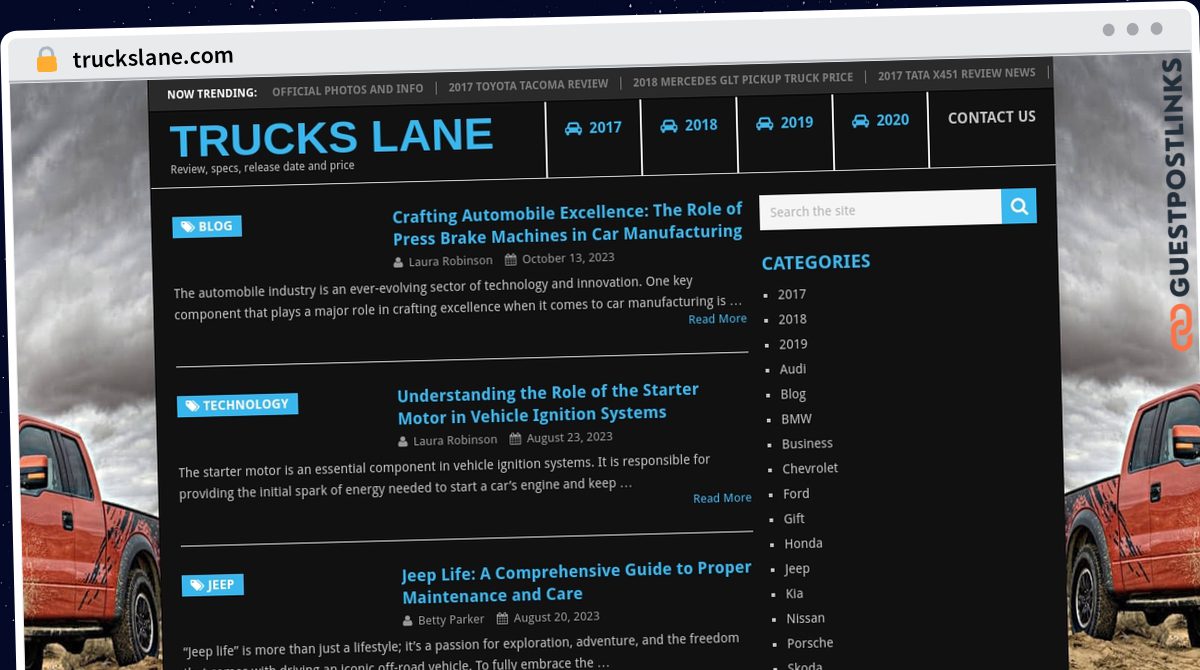Open the 2018 menu item
This screenshot has width=1200, height=670.
click(x=689, y=125)
